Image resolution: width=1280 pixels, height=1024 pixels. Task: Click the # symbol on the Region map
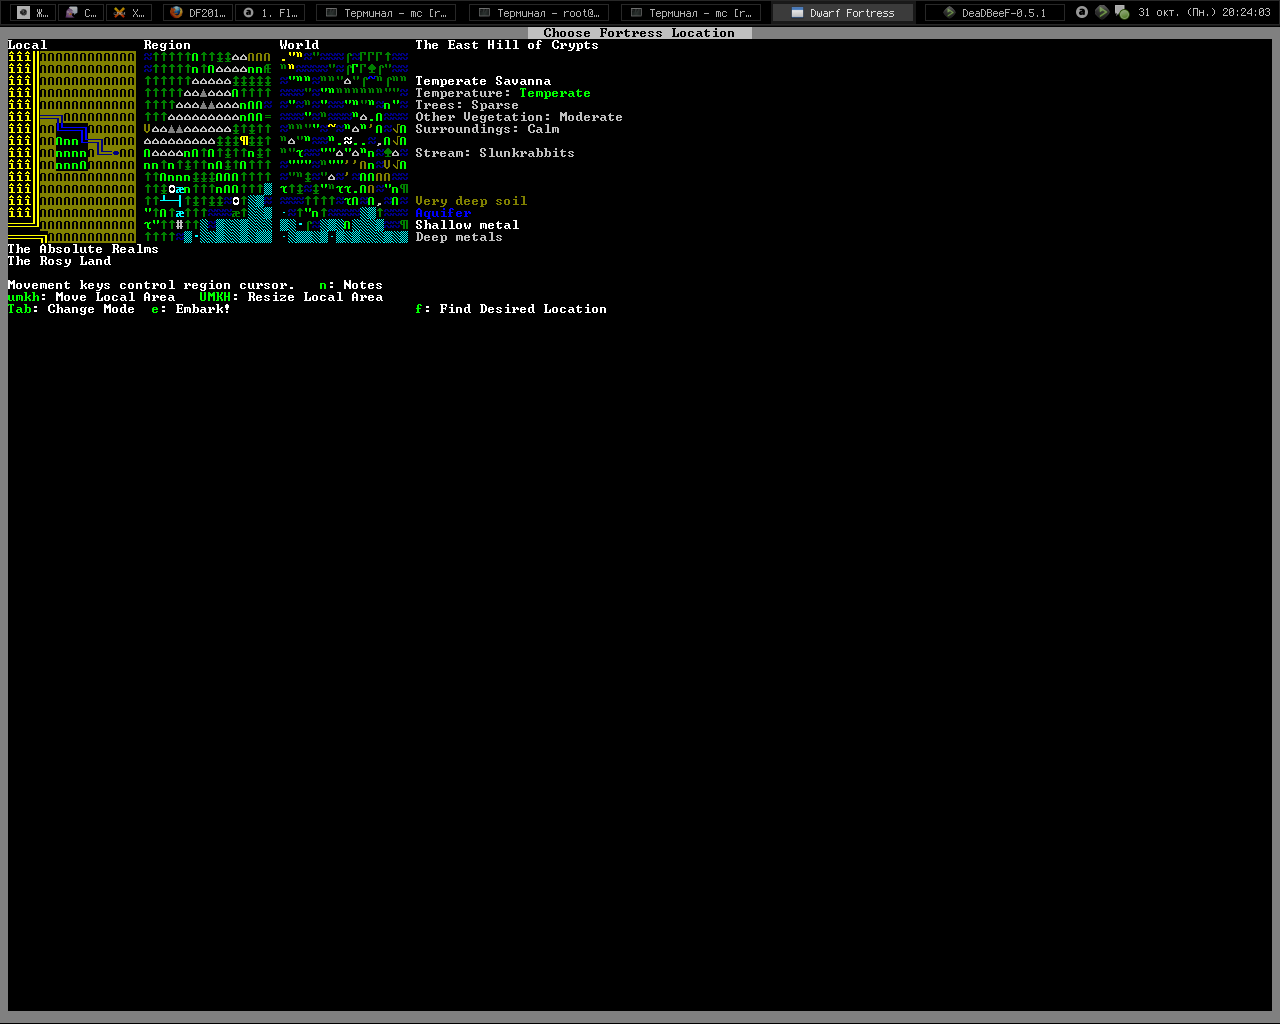click(x=180, y=225)
